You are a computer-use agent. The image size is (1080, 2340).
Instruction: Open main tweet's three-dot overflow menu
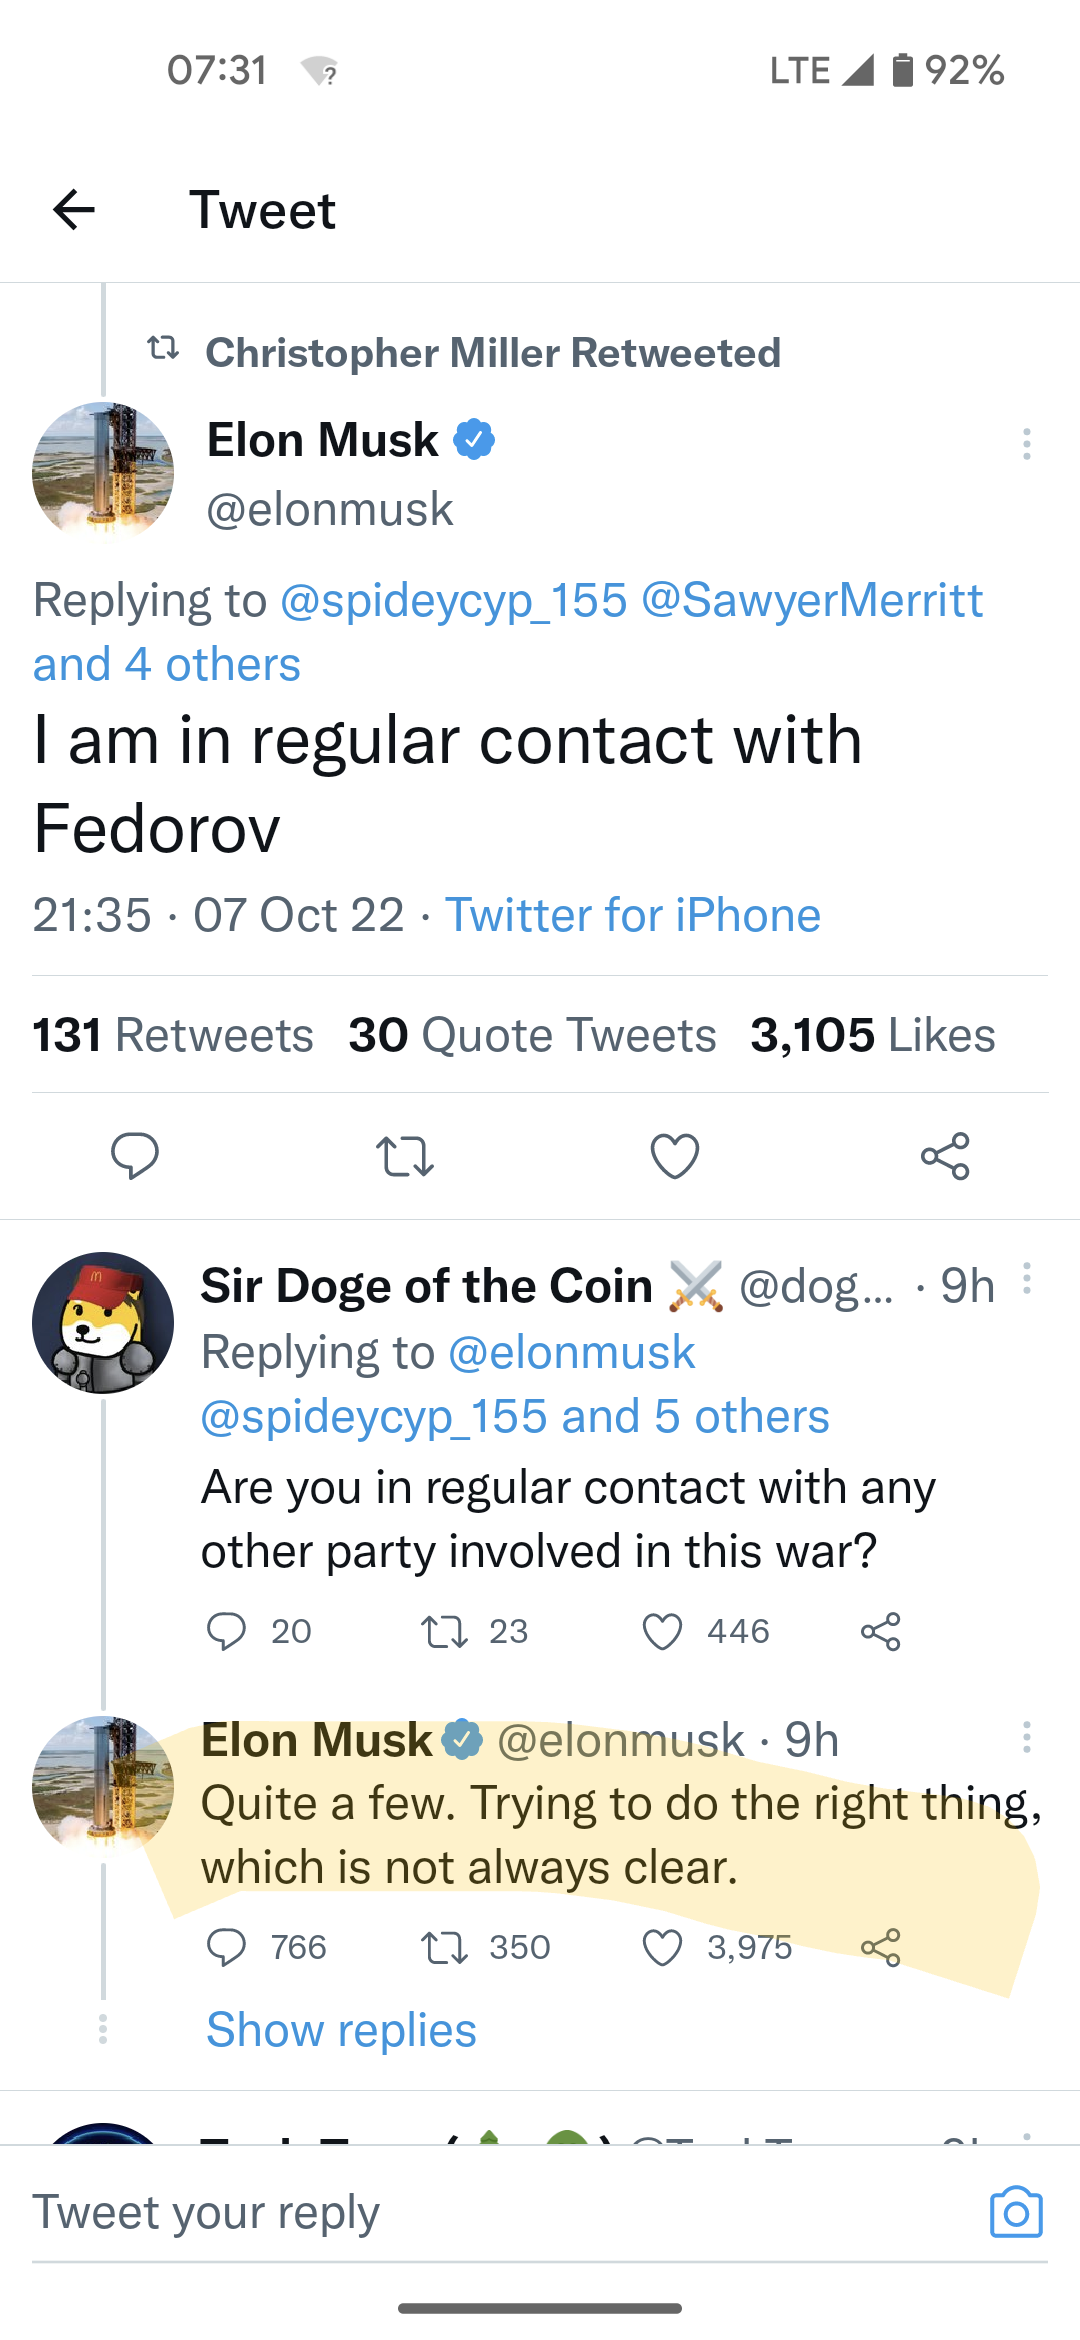[x=1026, y=444]
